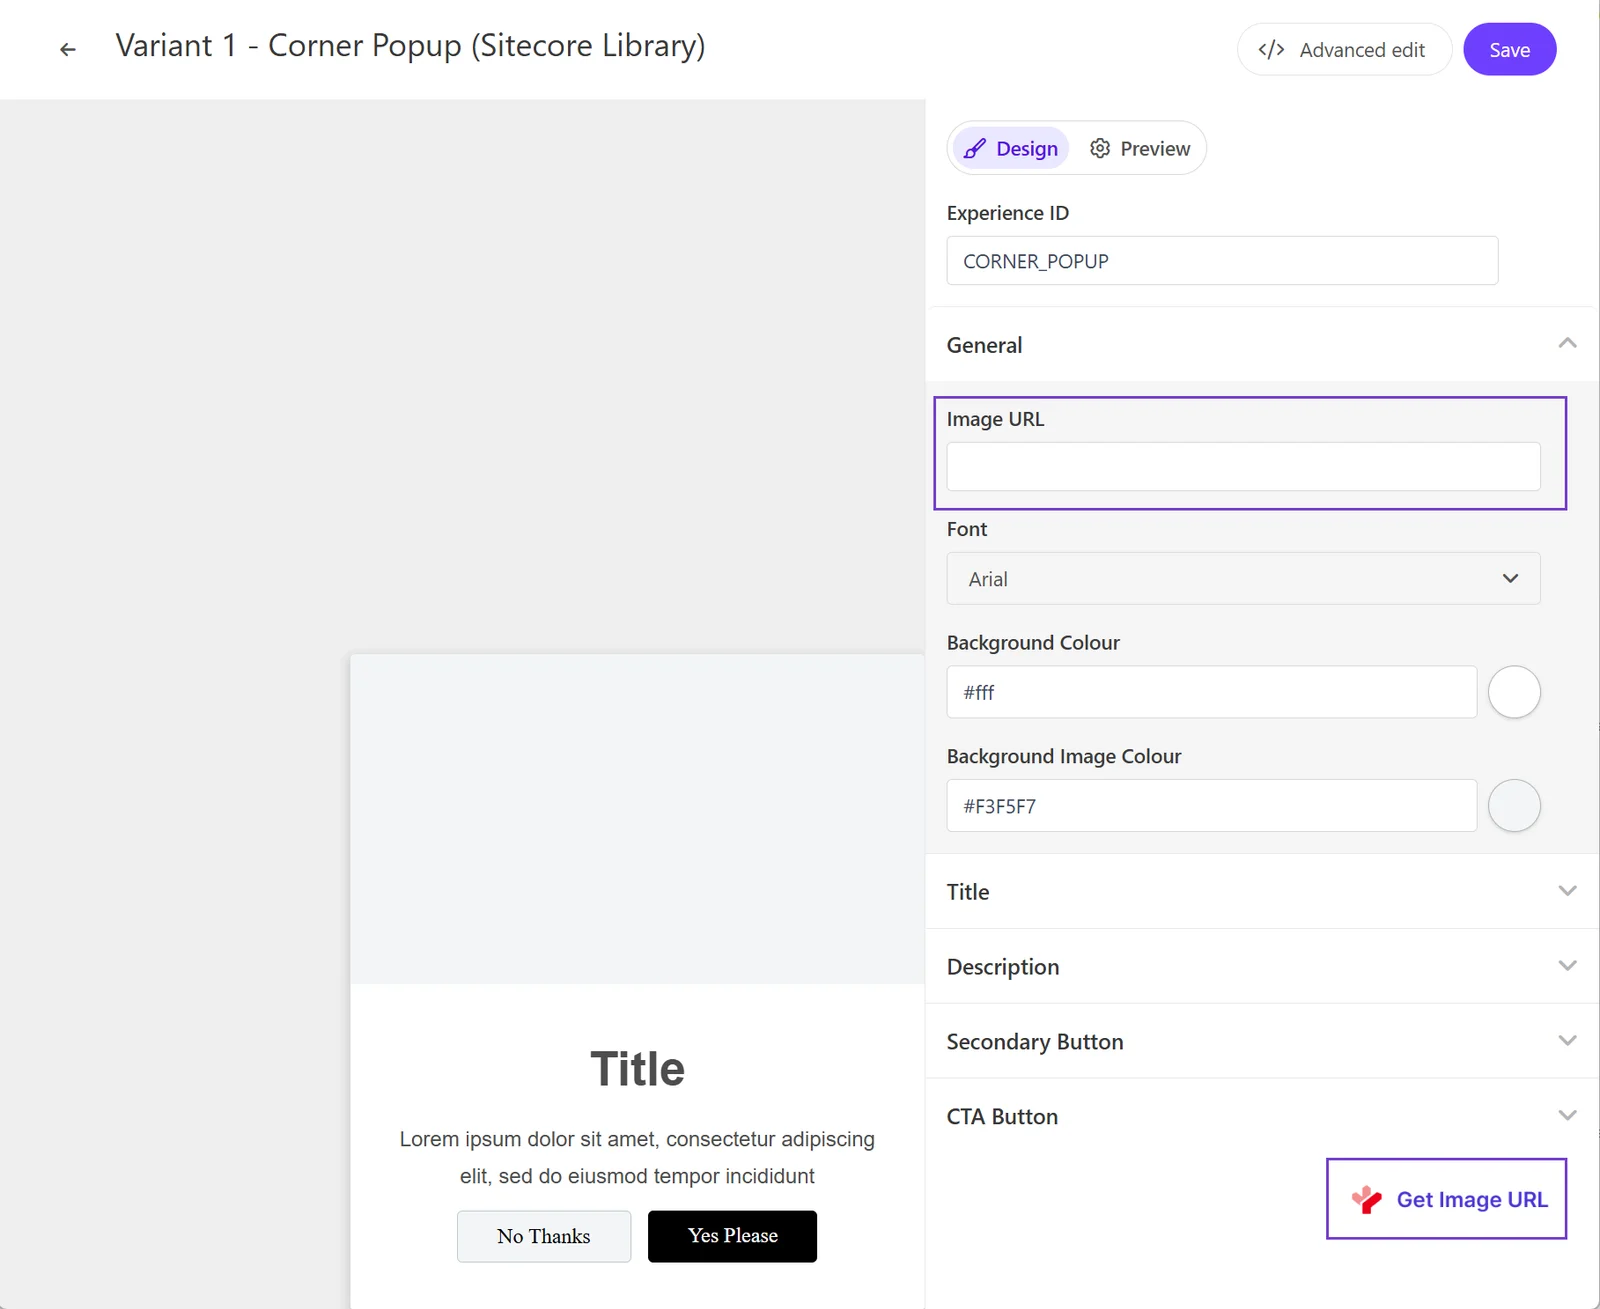The height and width of the screenshot is (1309, 1600).
Task: Click the Get Image URL button
Action: pos(1446,1199)
